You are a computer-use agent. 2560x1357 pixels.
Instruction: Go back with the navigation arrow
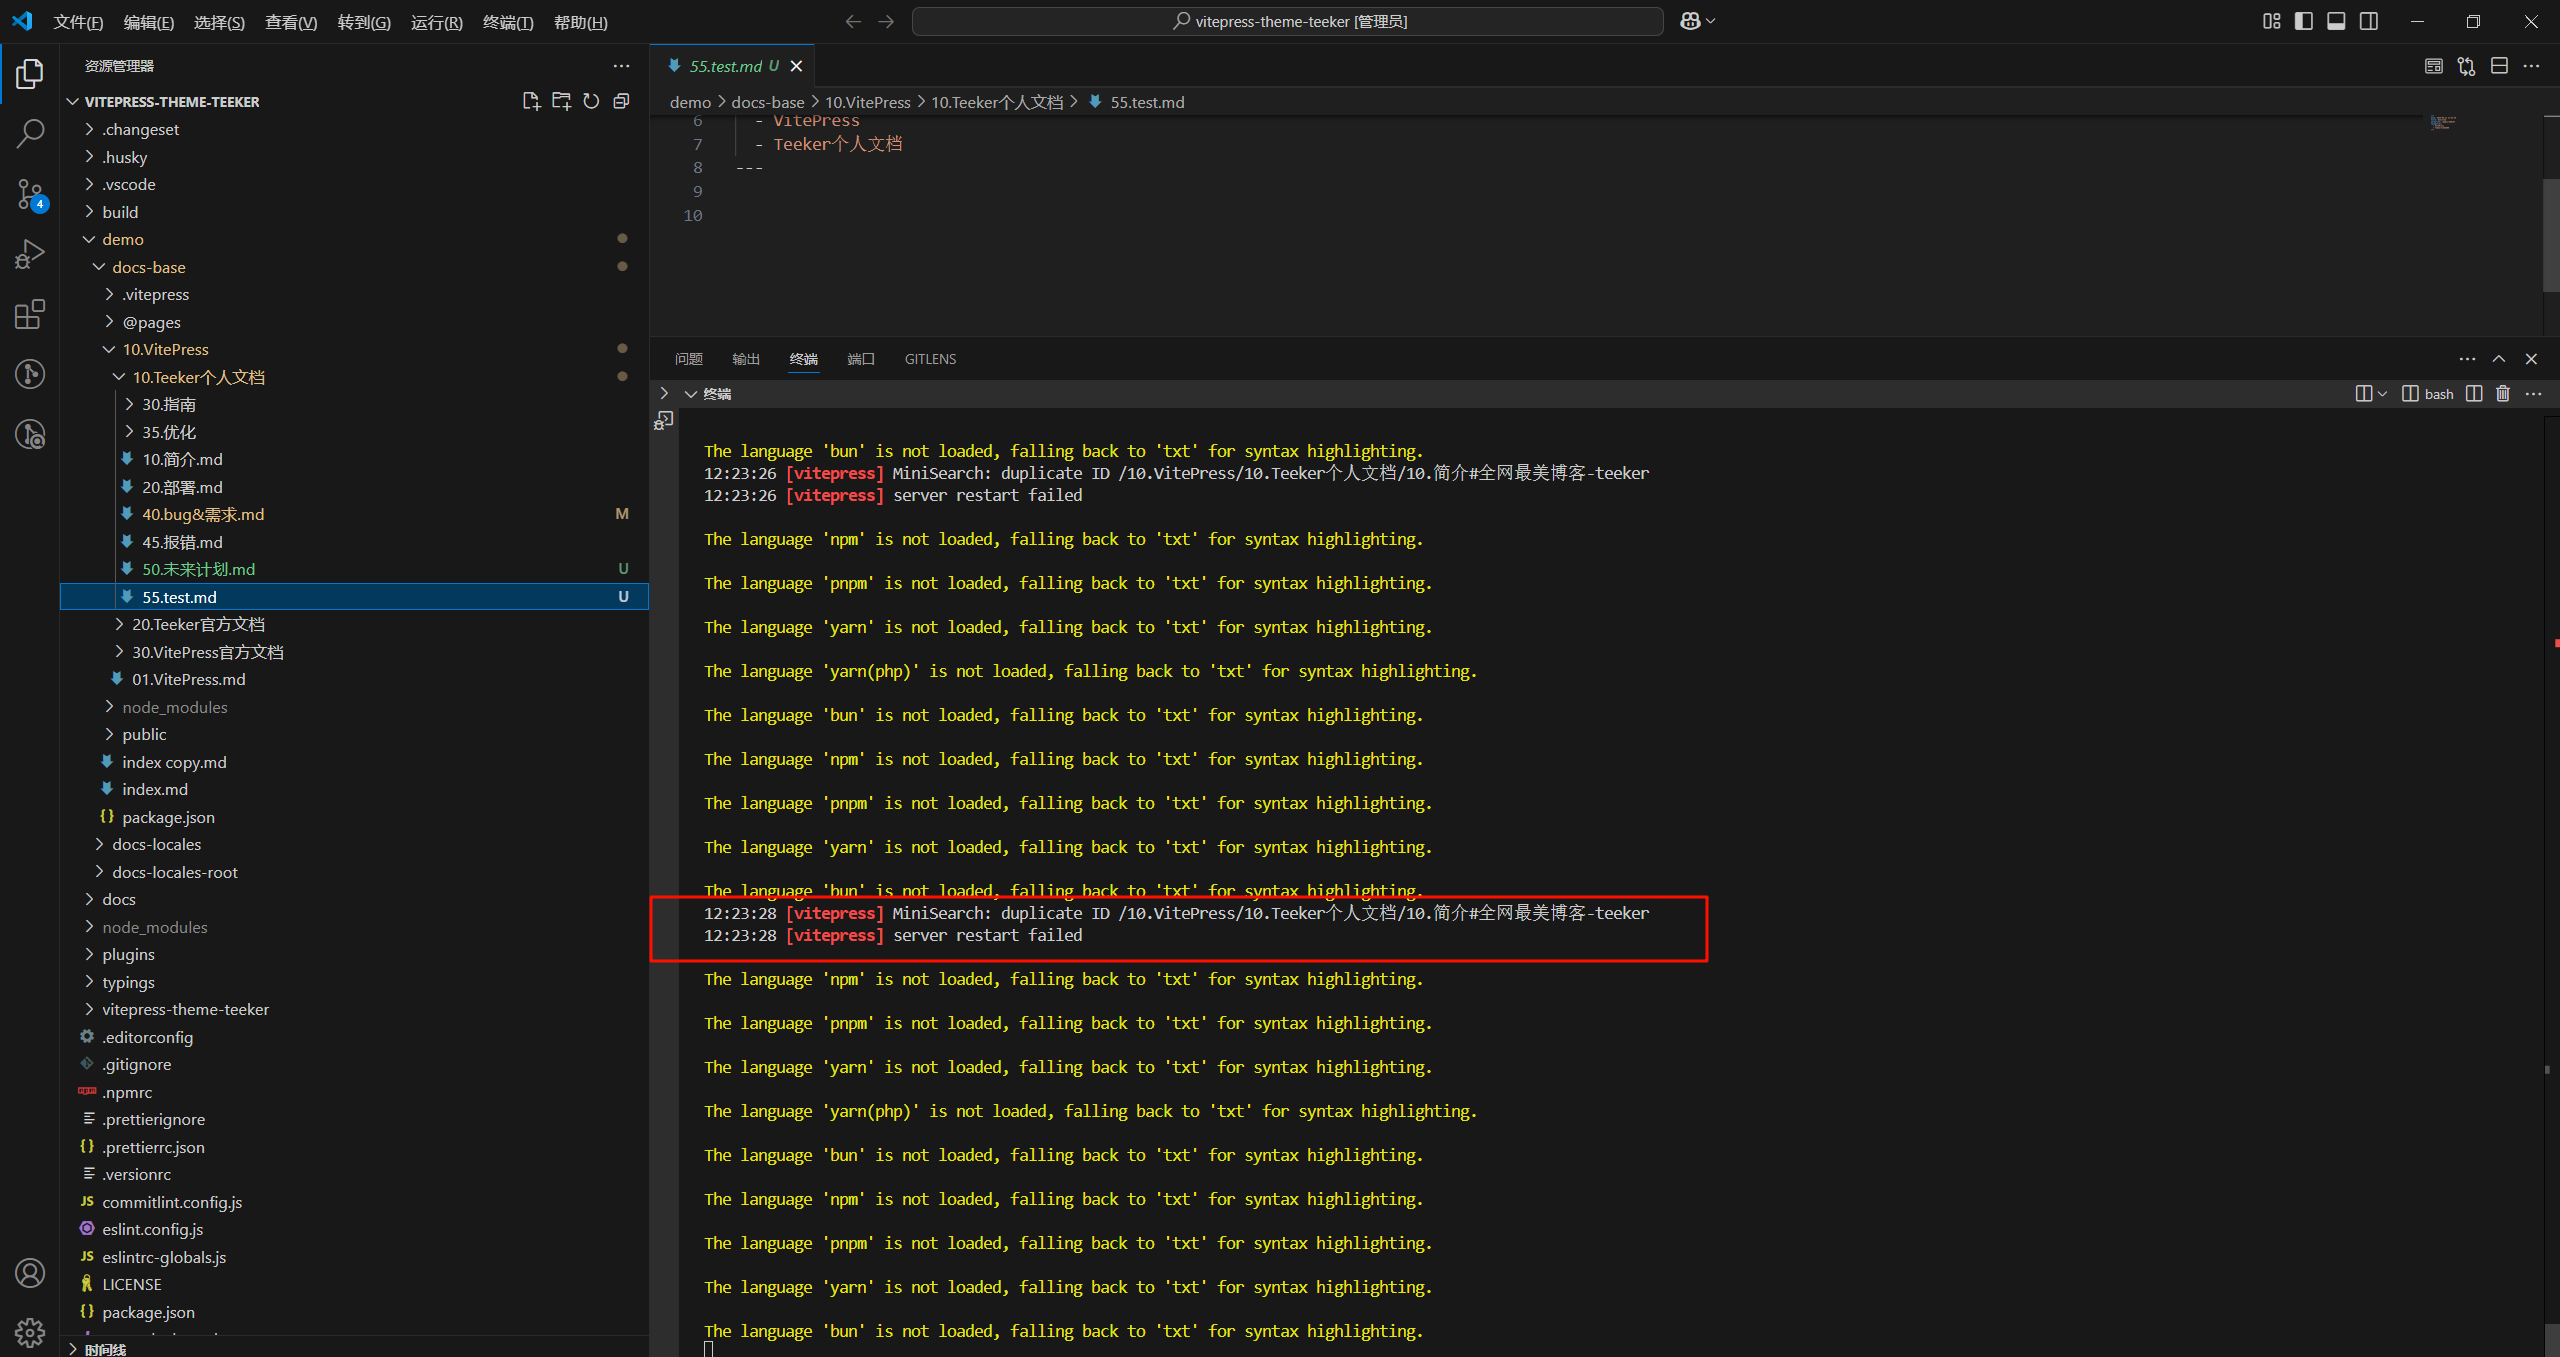pos(852,21)
